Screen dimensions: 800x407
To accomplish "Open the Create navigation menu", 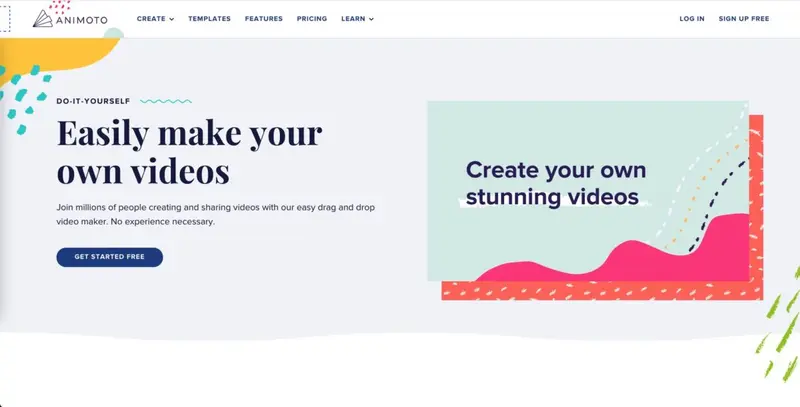I will (x=151, y=19).
